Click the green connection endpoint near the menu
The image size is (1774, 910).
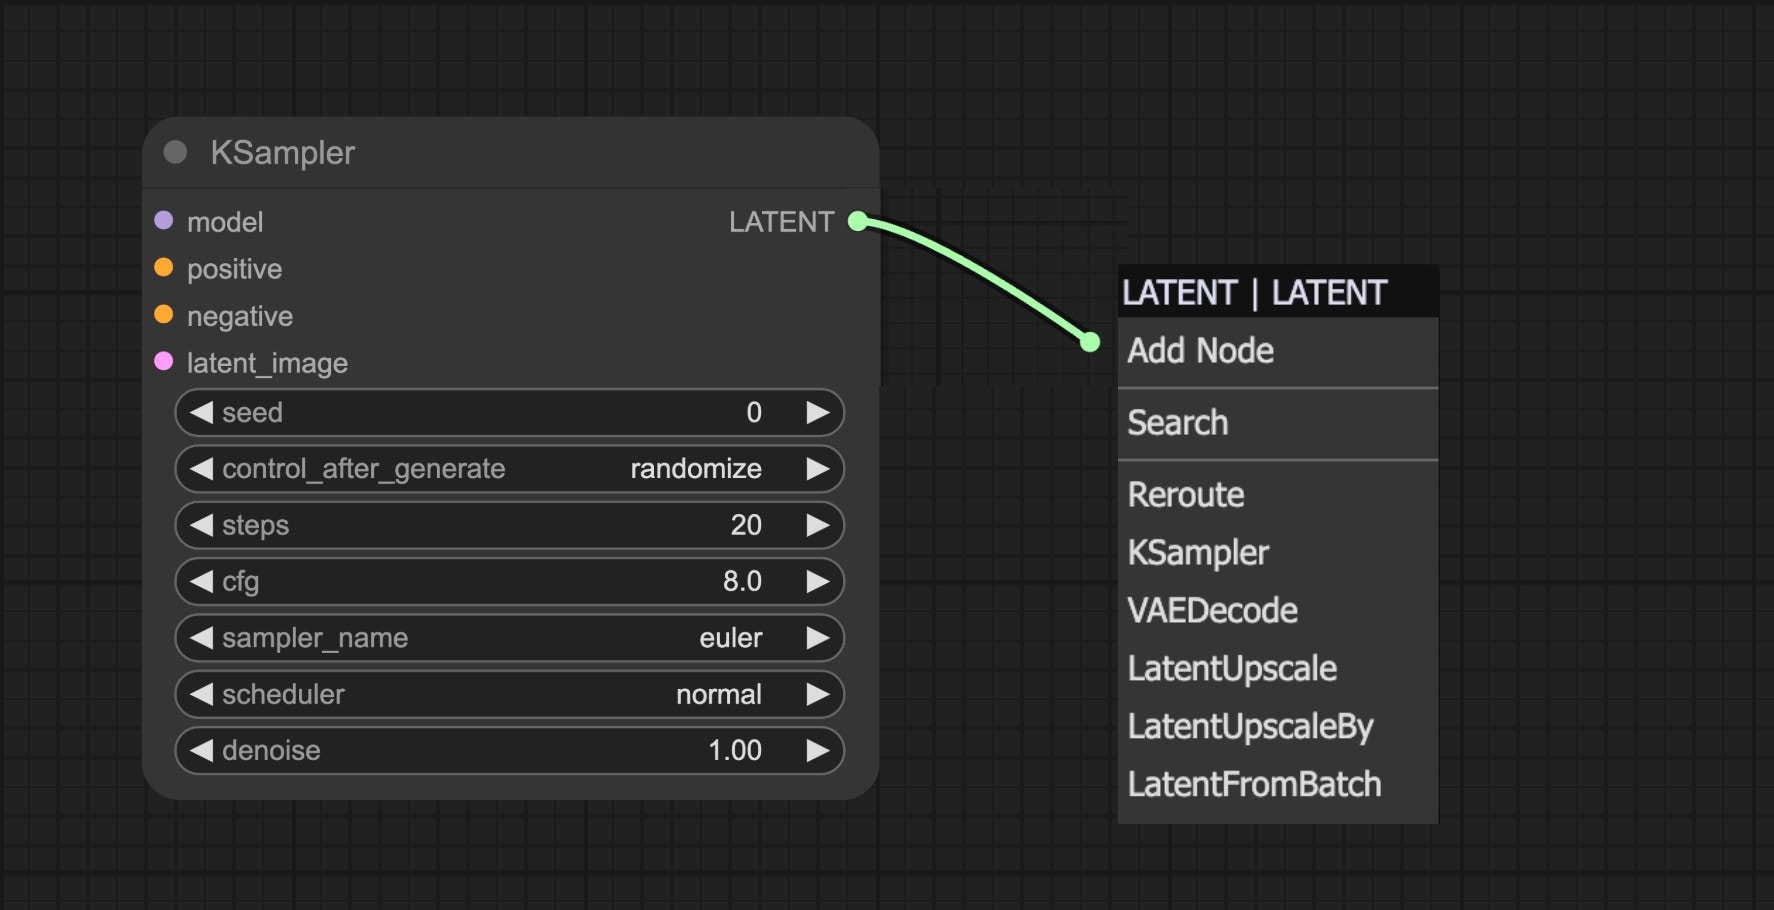[x=1089, y=342]
